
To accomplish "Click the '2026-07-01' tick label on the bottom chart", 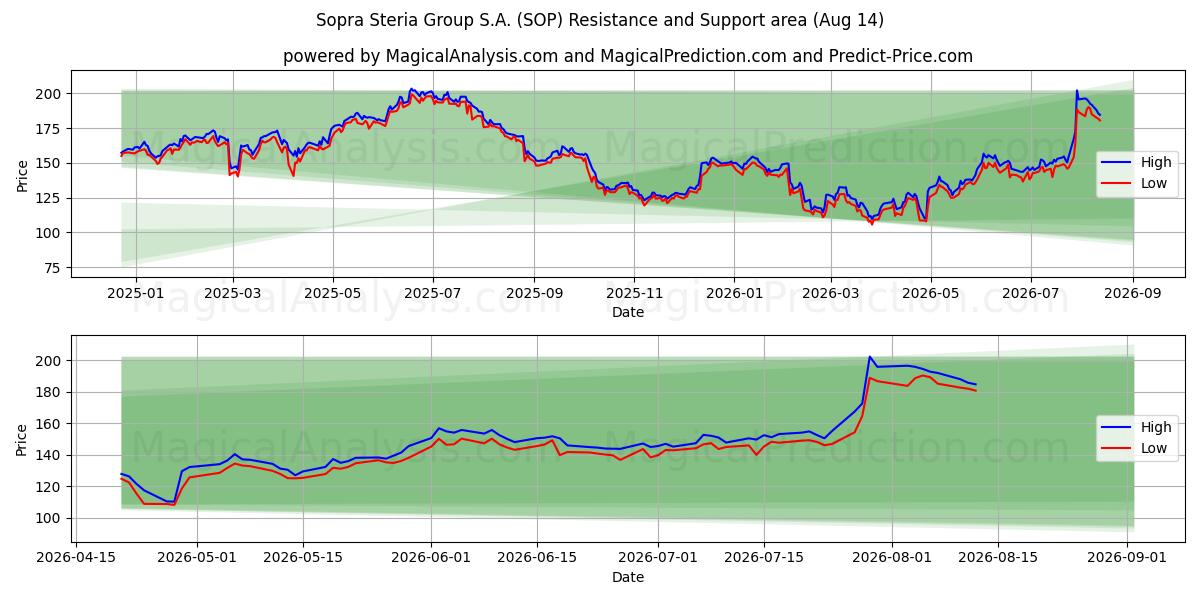I will pos(658,558).
